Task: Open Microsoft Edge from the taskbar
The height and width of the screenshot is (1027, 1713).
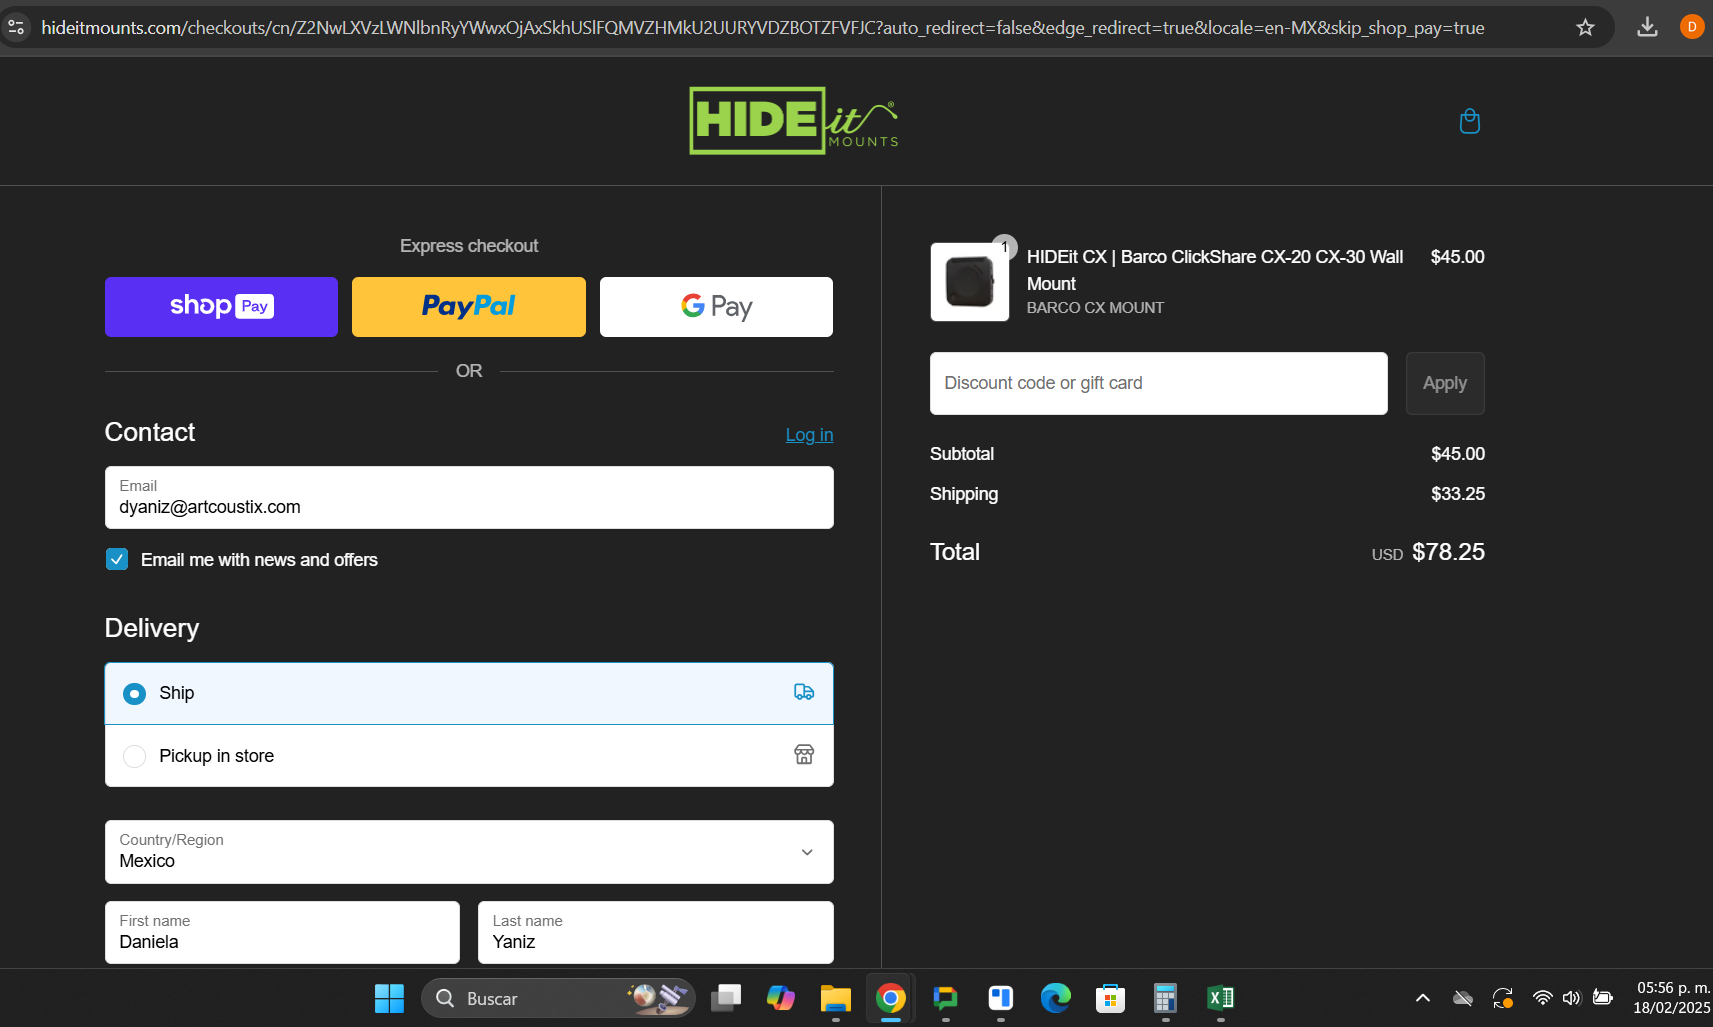Action: [1056, 998]
